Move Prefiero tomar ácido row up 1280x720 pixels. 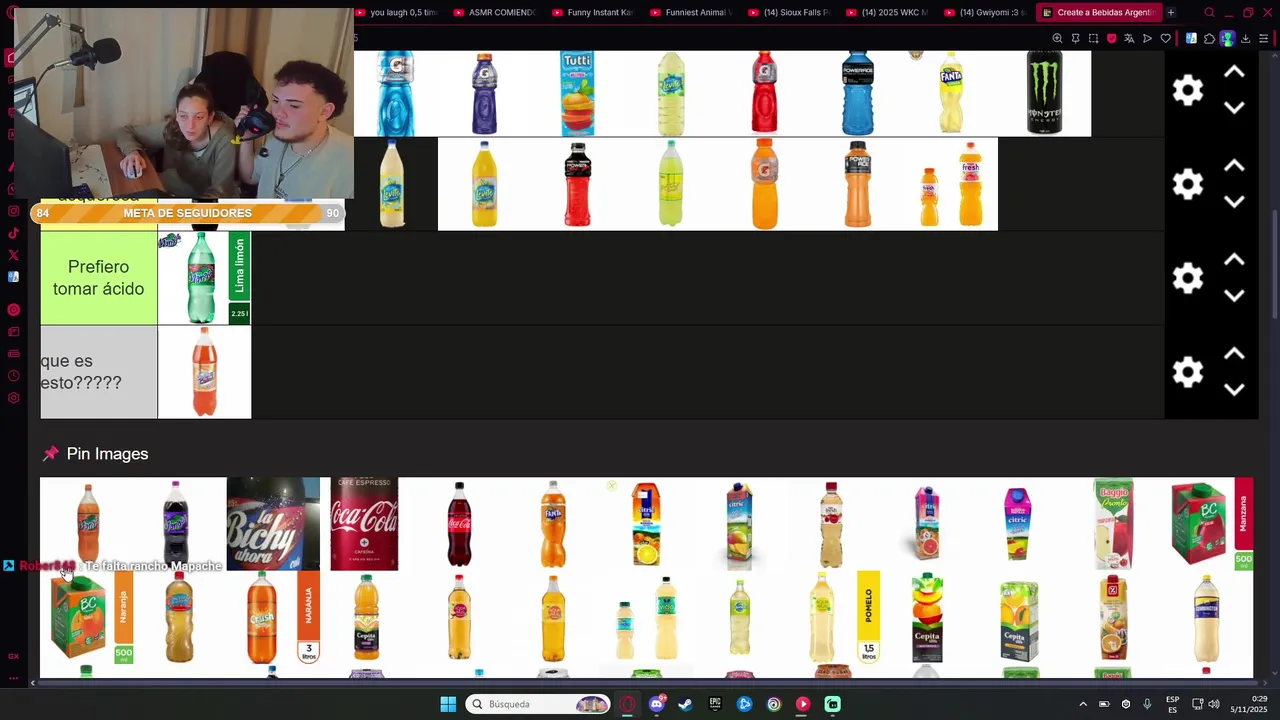1234,260
